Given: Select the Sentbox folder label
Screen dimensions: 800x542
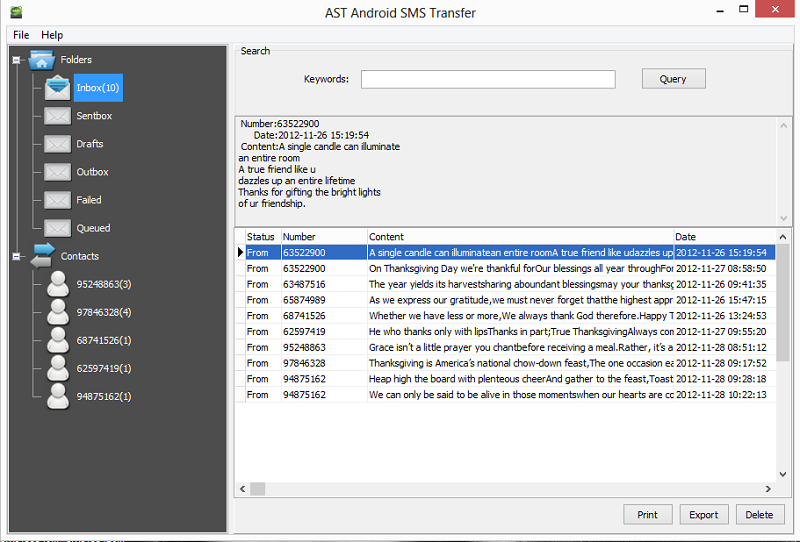Looking at the screenshot, I should click(x=94, y=116).
